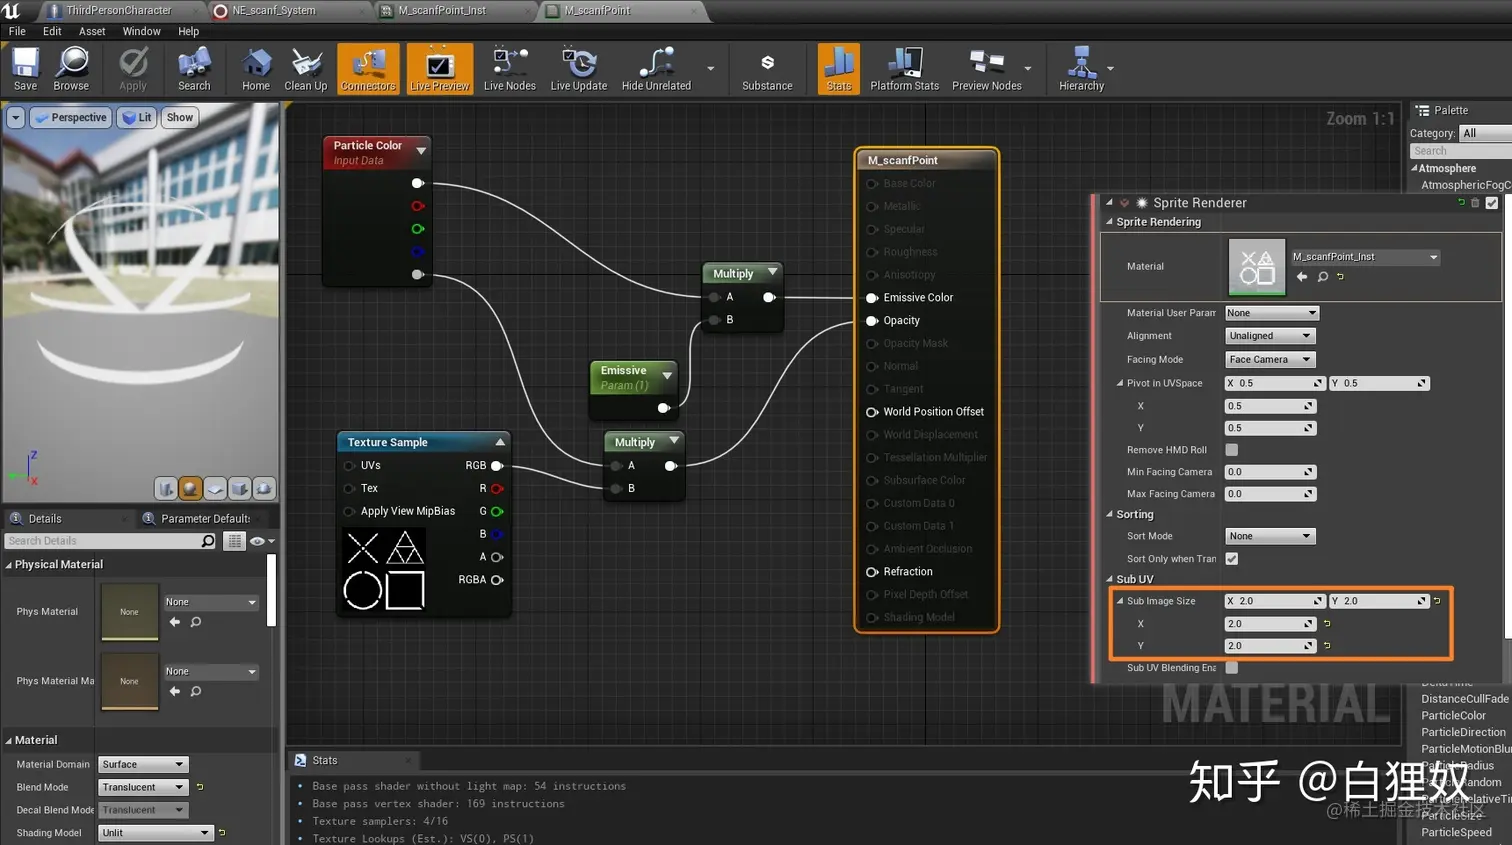Toggle the Connectors toolbar button
This screenshot has height=845, width=1512.
coord(368,69)
